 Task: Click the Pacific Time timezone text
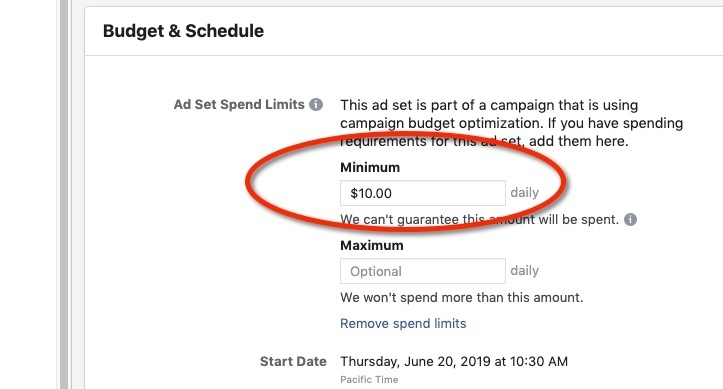[369, 379]
